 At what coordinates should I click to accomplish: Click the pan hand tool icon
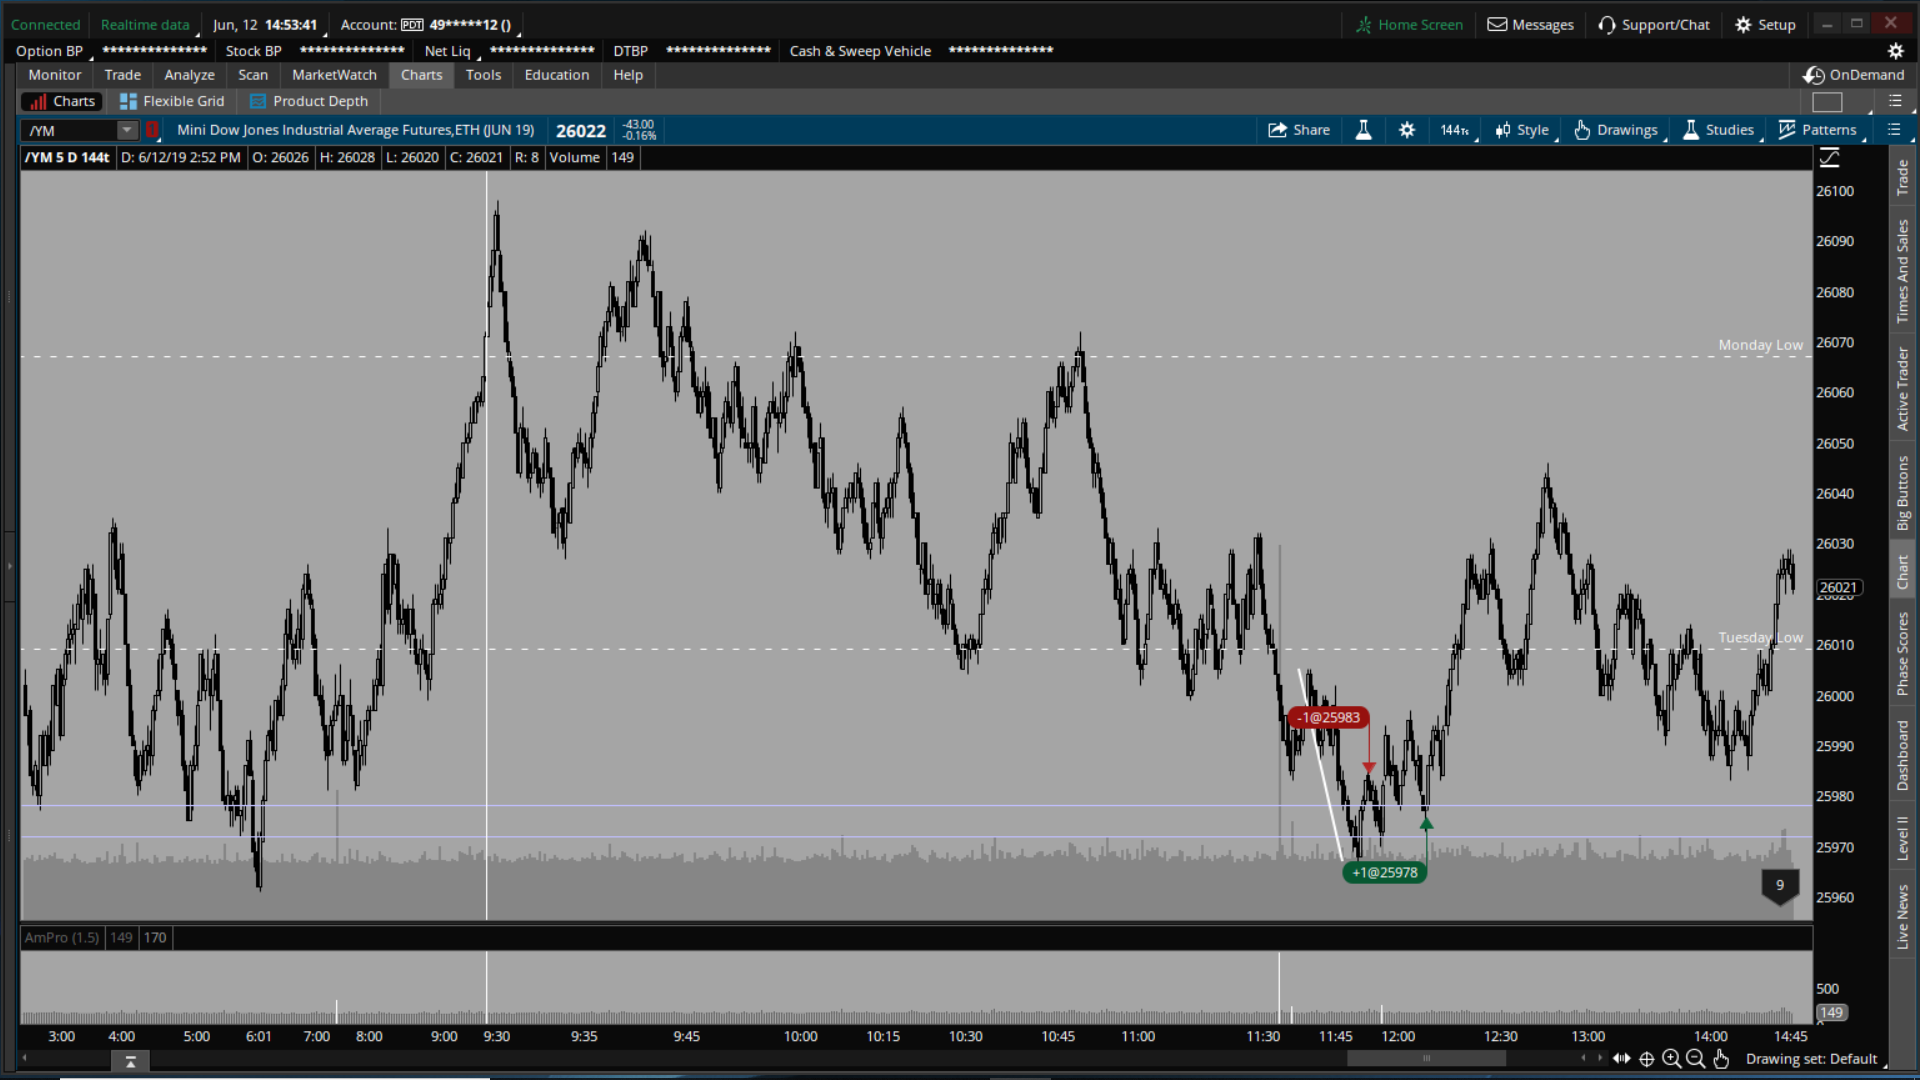1721,1059
